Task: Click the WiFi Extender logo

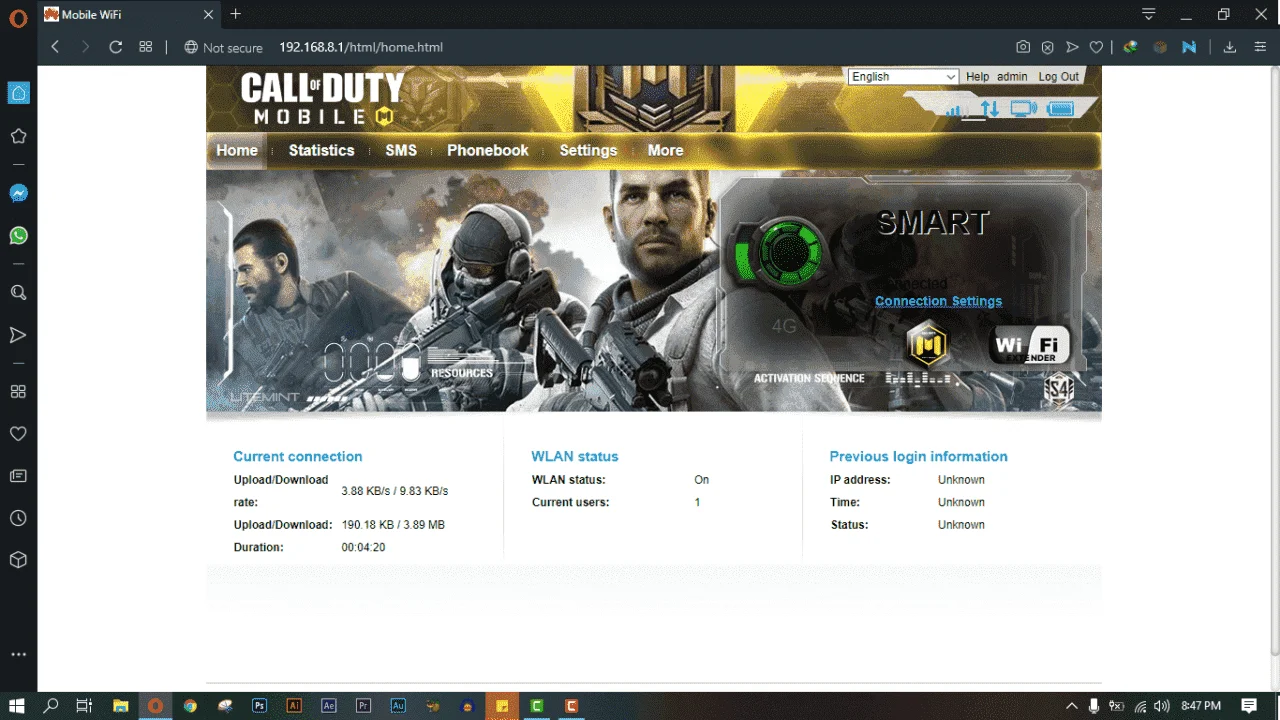Action: click(x=1030, y=346)
